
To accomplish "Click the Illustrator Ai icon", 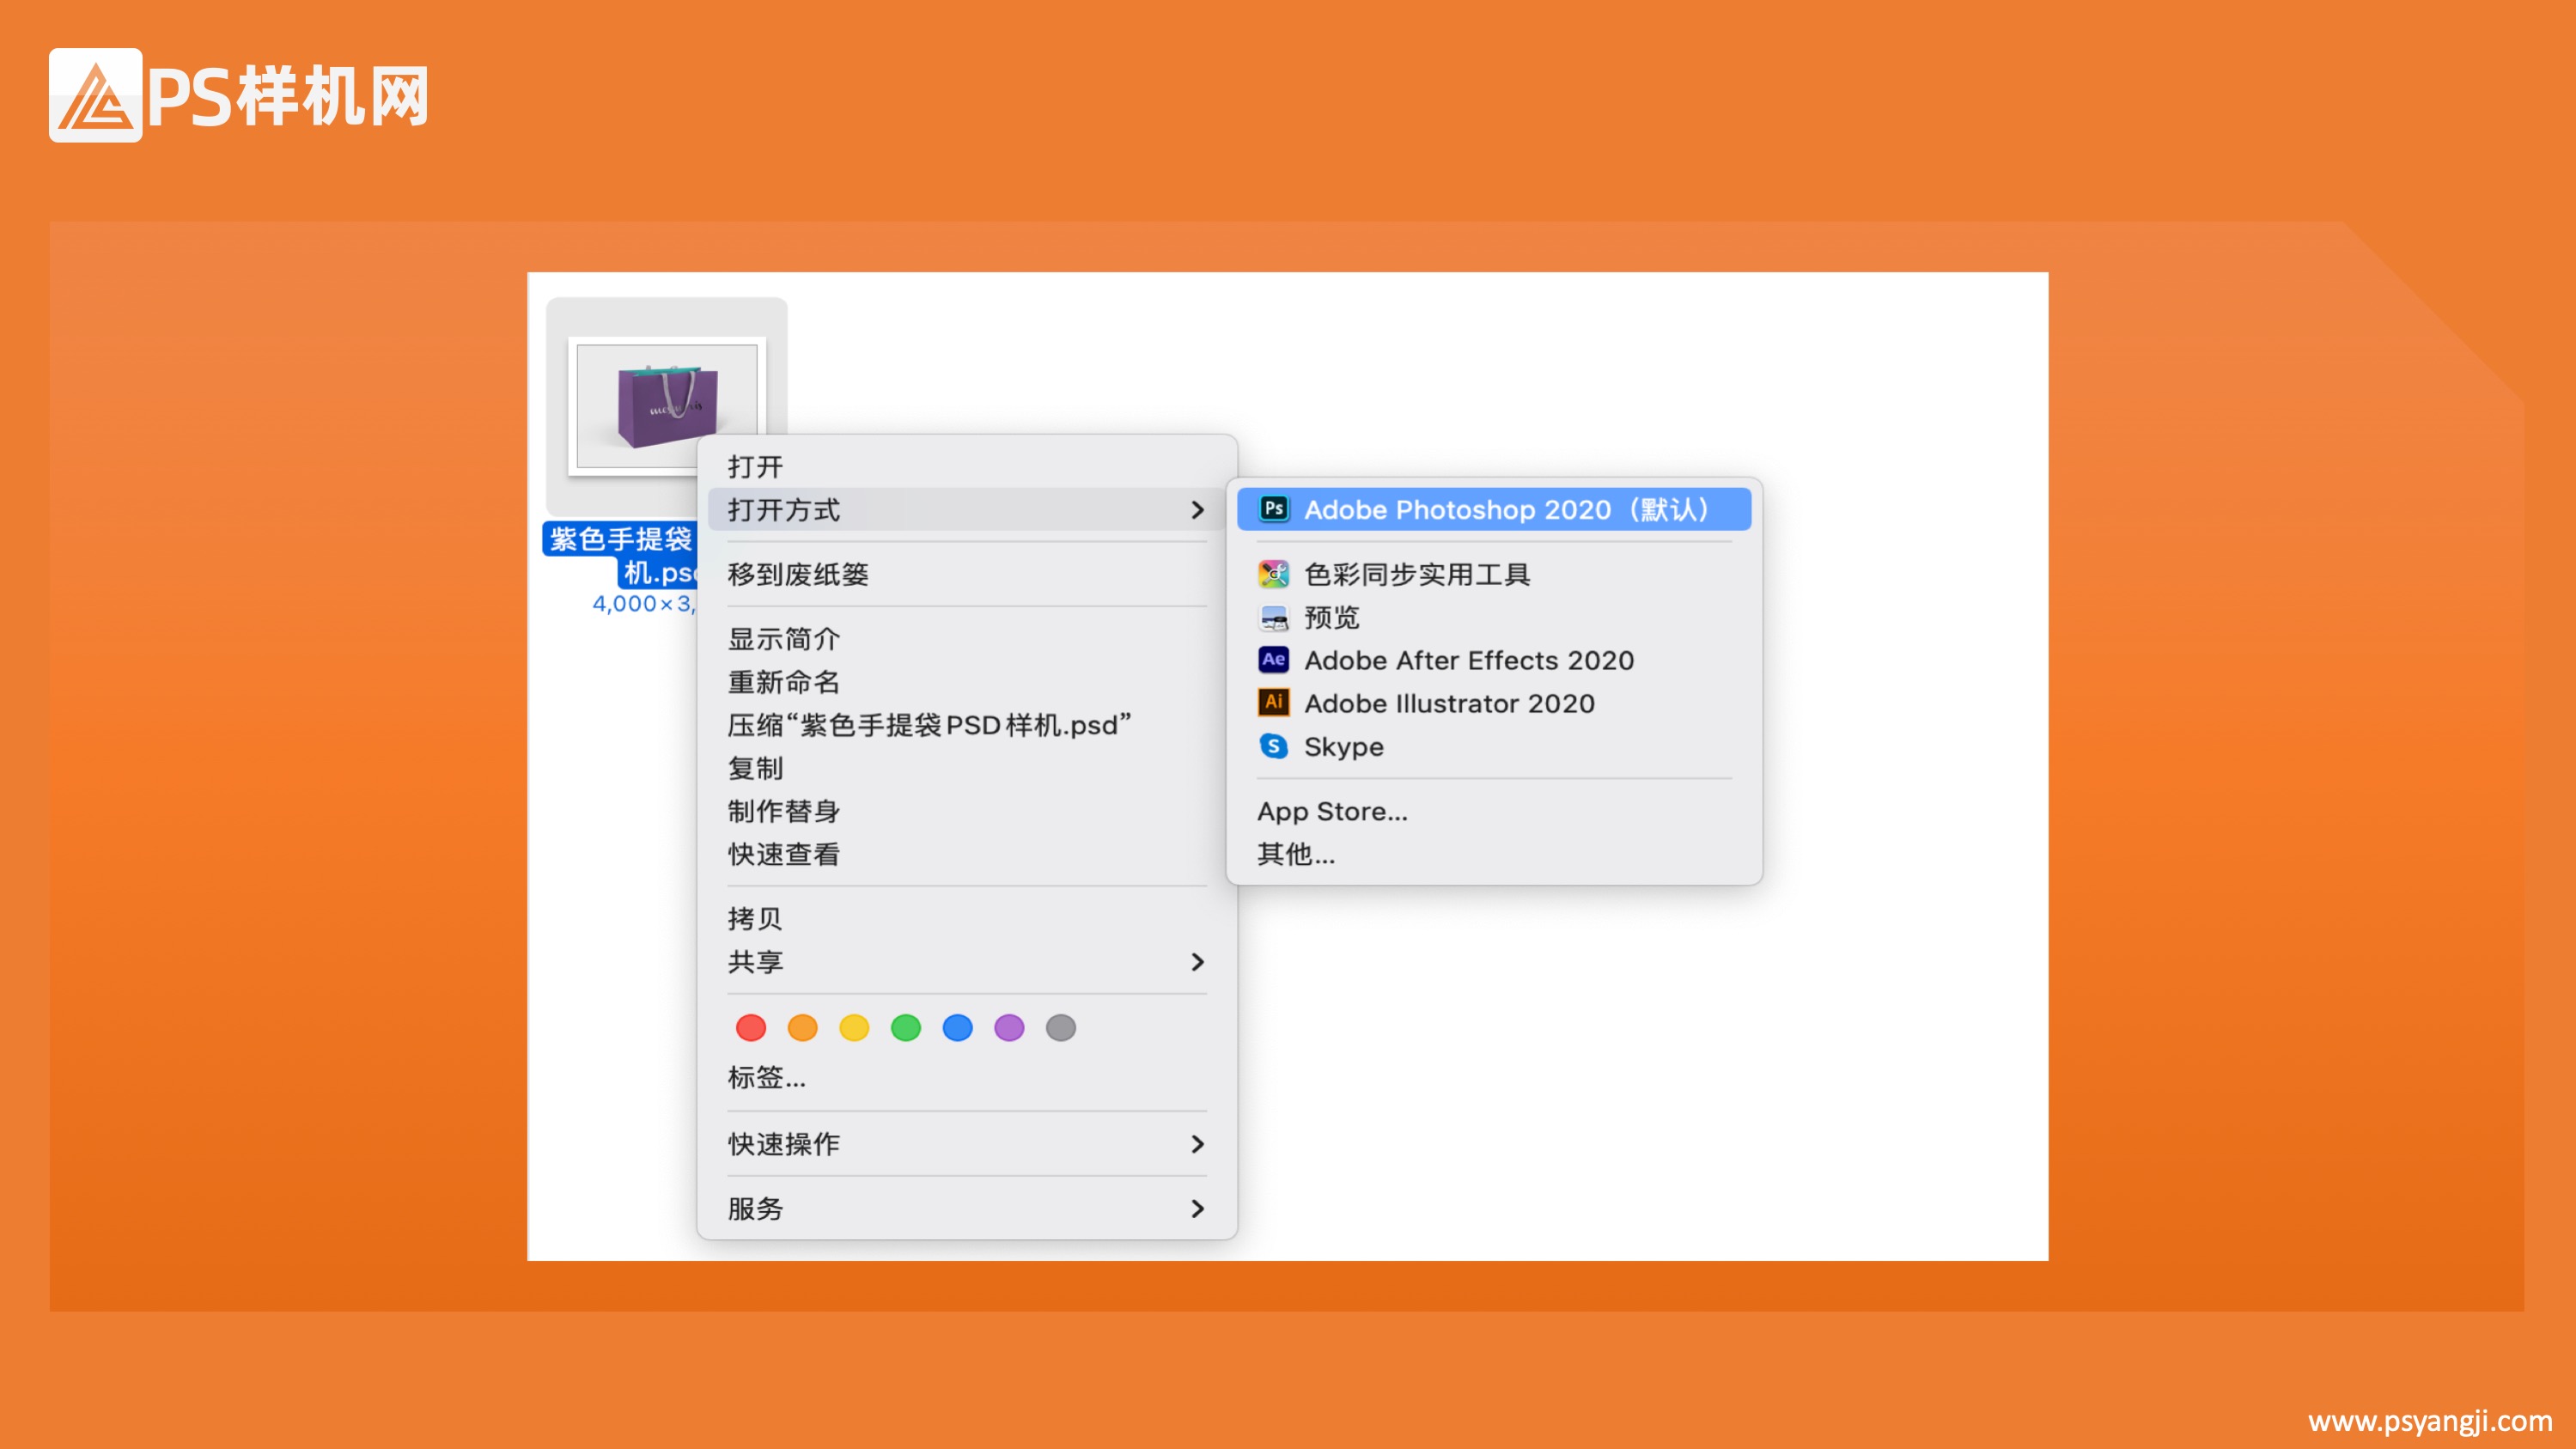I will 1273,703.
